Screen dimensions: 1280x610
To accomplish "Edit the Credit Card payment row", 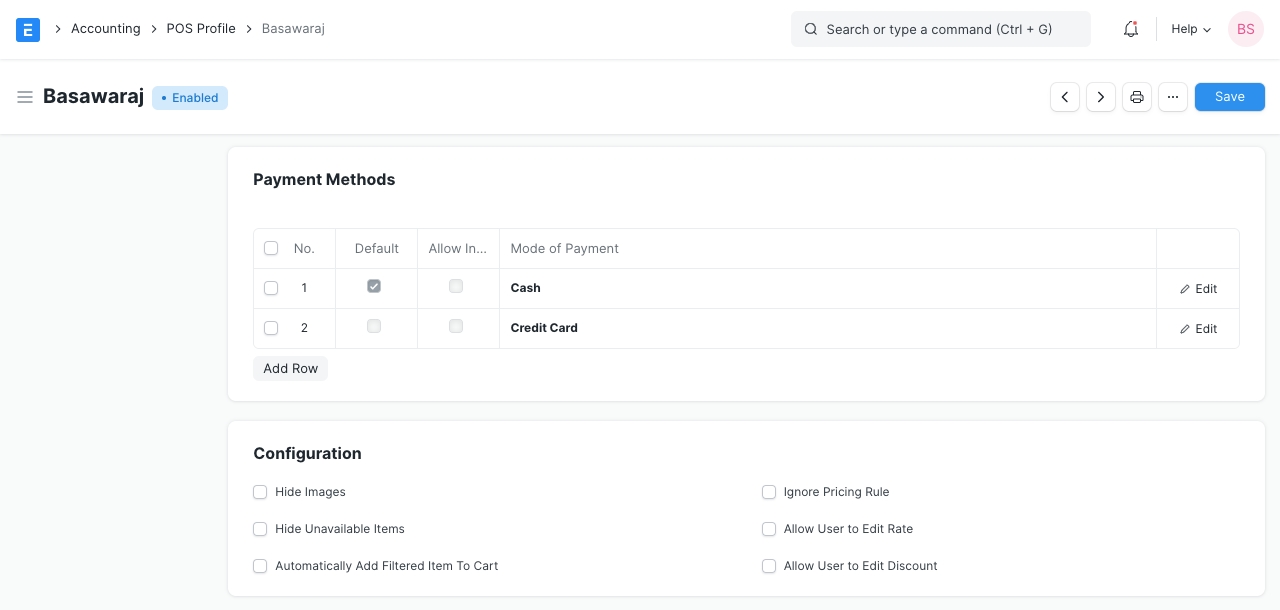I will 1198,329.
